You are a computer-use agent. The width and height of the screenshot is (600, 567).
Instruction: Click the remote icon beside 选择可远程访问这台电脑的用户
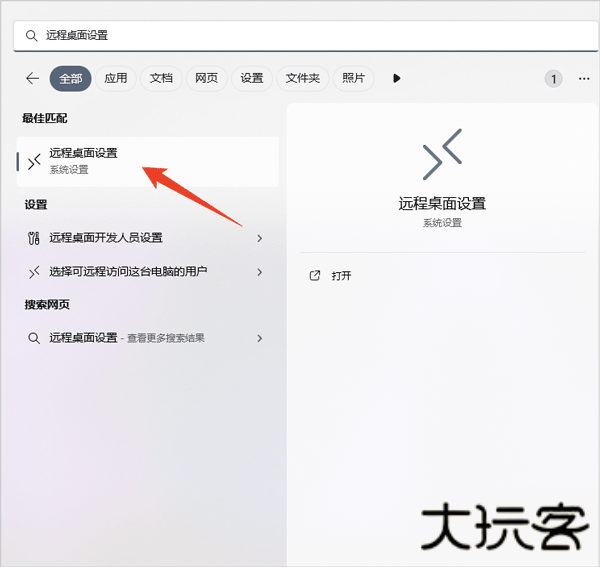34,272
